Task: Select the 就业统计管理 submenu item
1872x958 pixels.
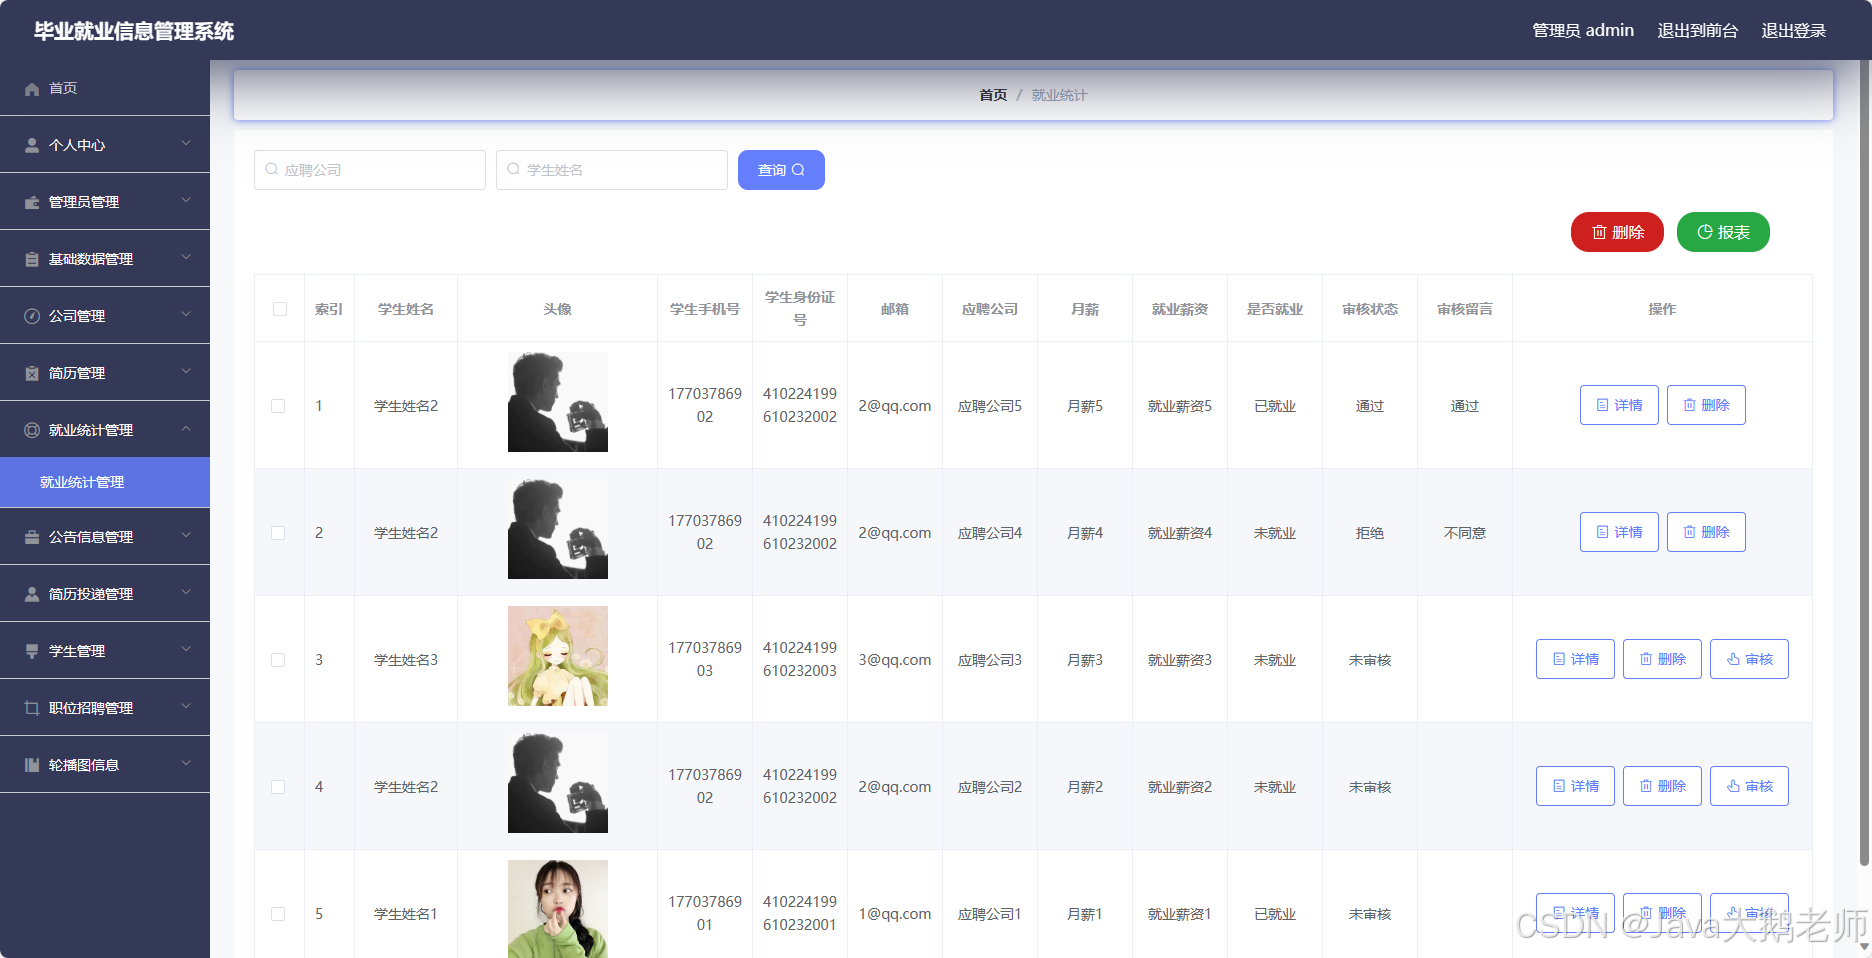Action: [105, 482]
